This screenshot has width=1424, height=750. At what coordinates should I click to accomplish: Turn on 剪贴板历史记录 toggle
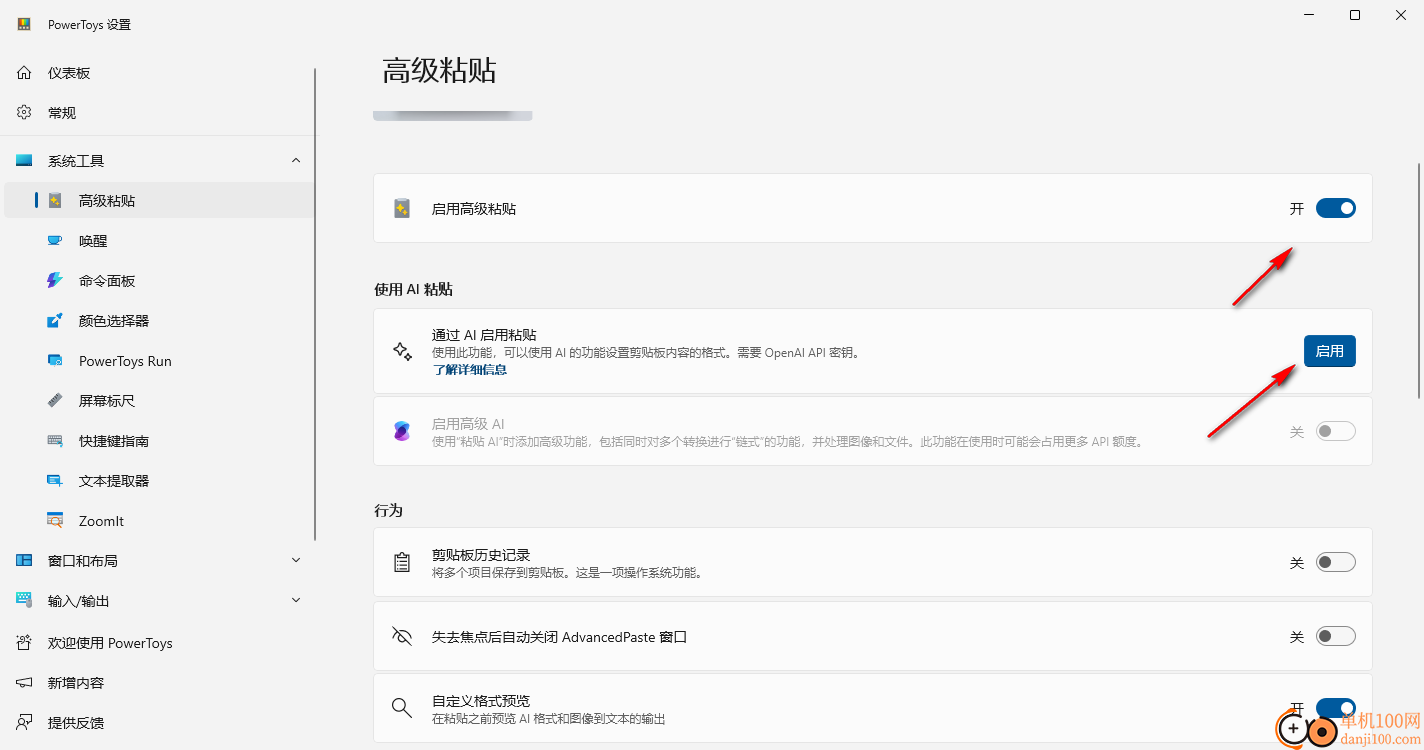coord(1335,562)
